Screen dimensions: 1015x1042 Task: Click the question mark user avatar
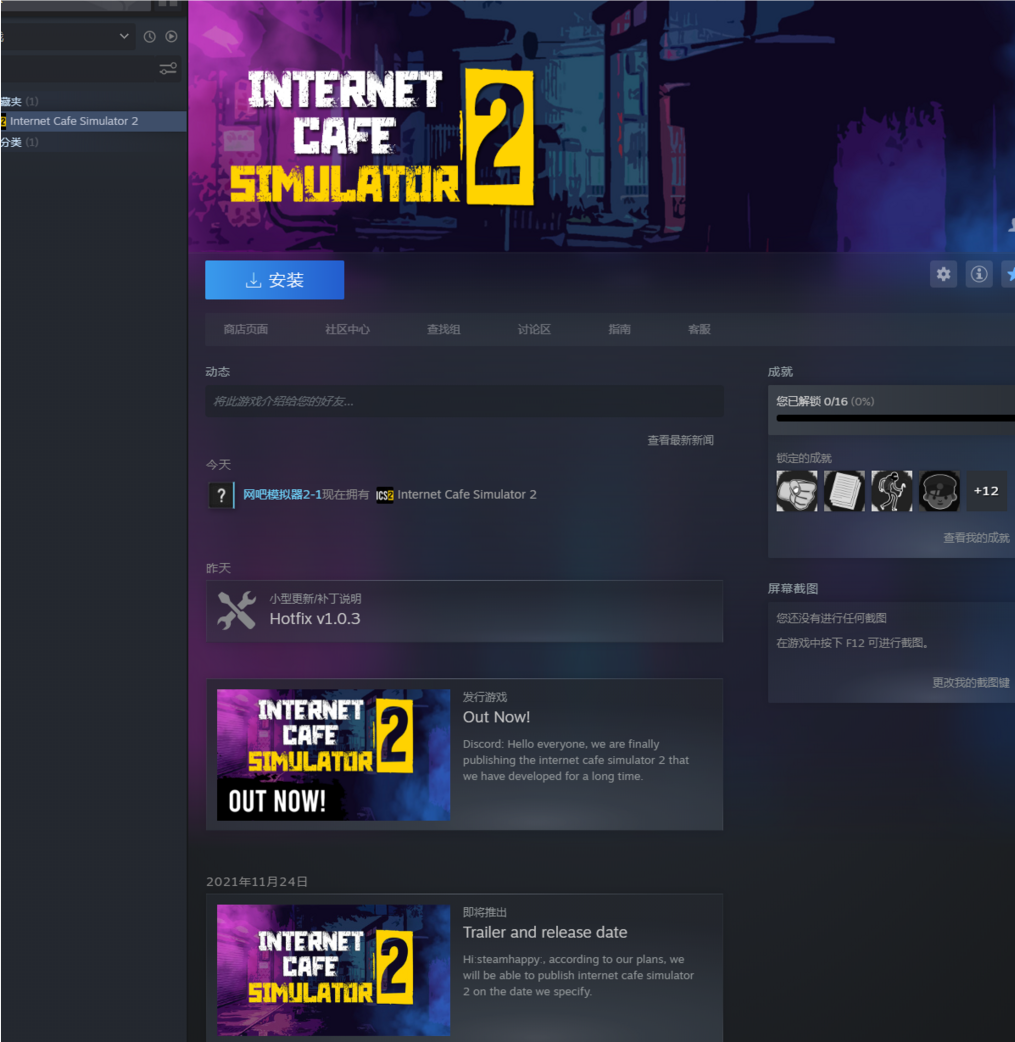point(221,495)
